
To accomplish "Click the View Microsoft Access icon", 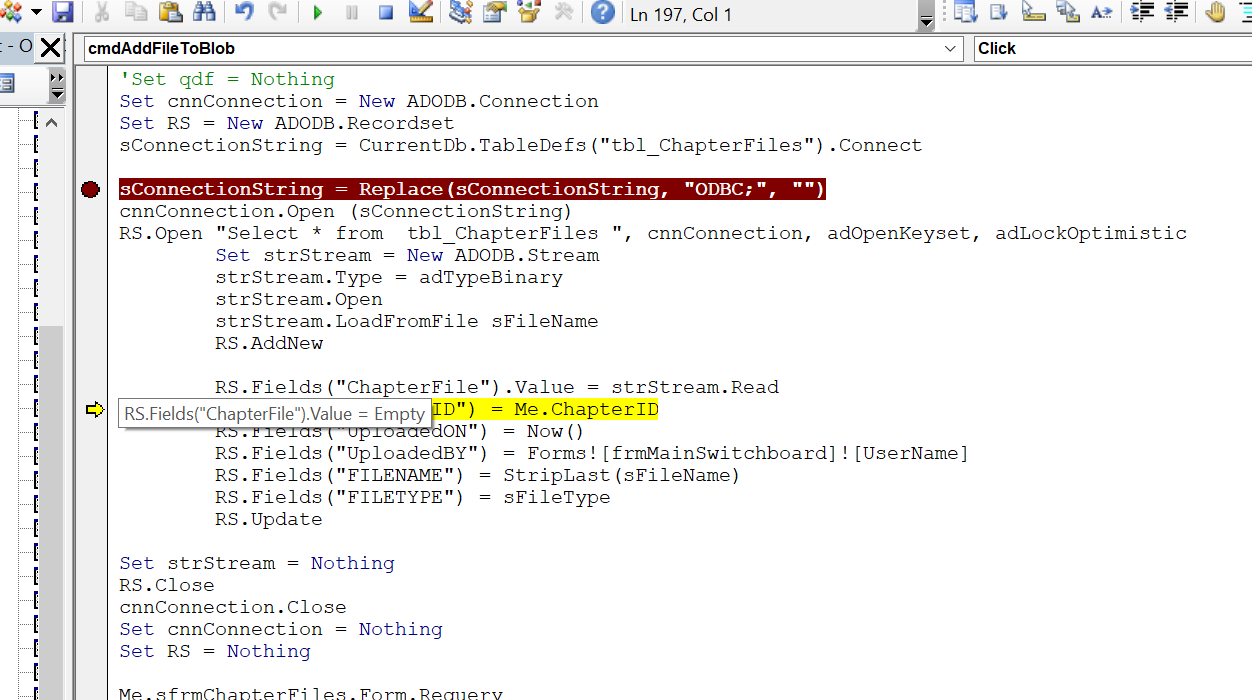I will click(11, 13).
